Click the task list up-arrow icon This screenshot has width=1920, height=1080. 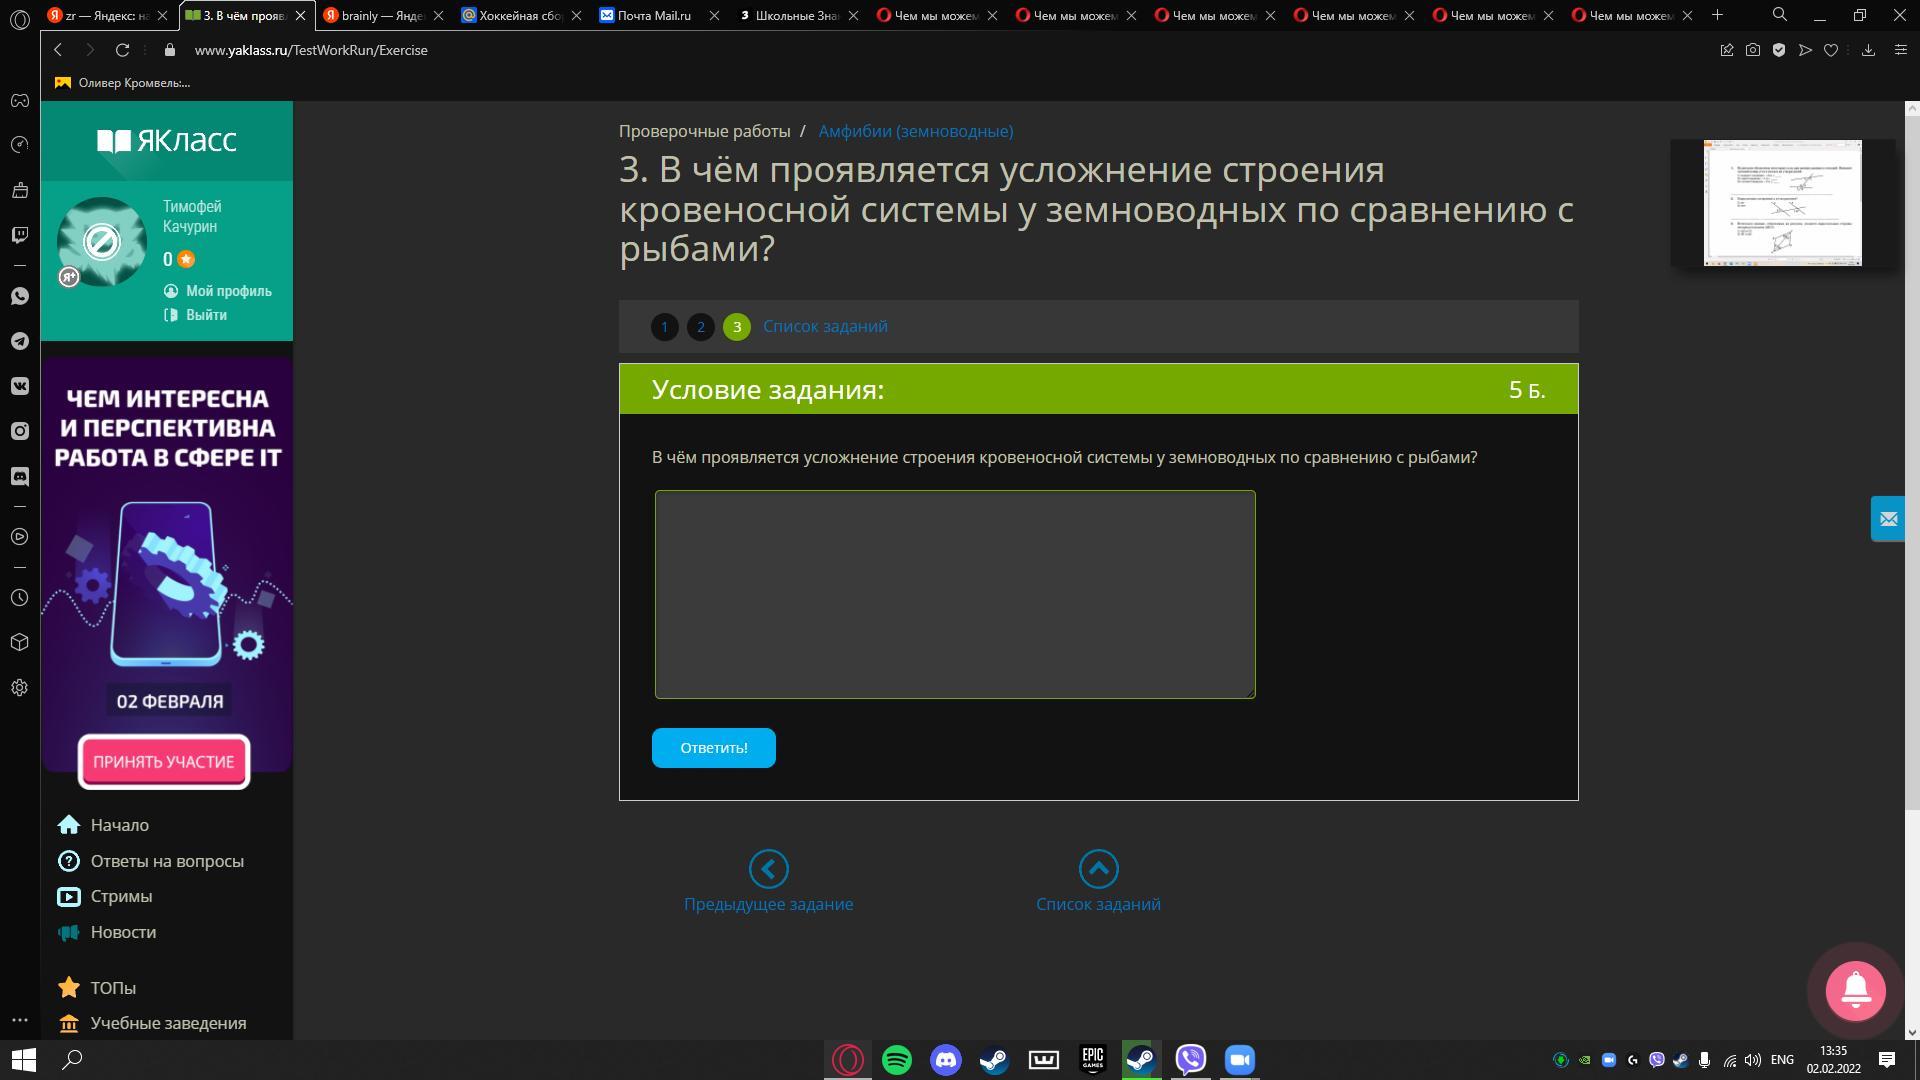click(1098, 869)
